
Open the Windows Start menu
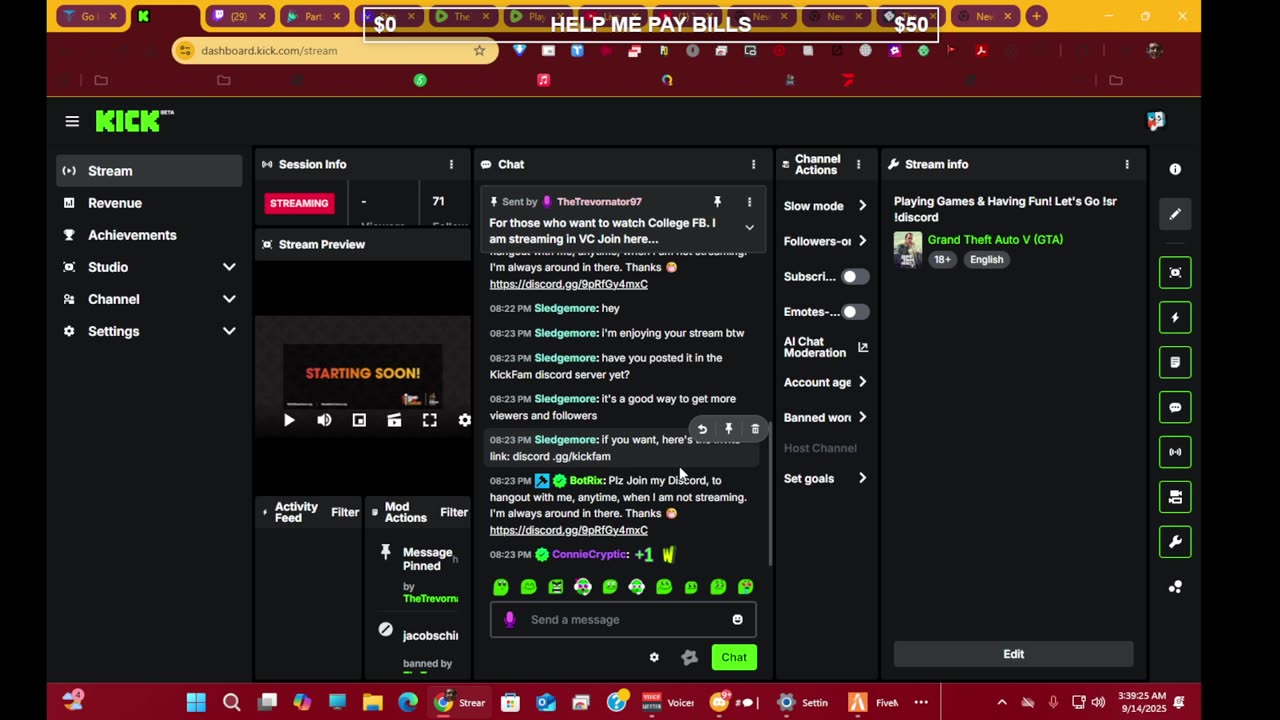[196, 702]
